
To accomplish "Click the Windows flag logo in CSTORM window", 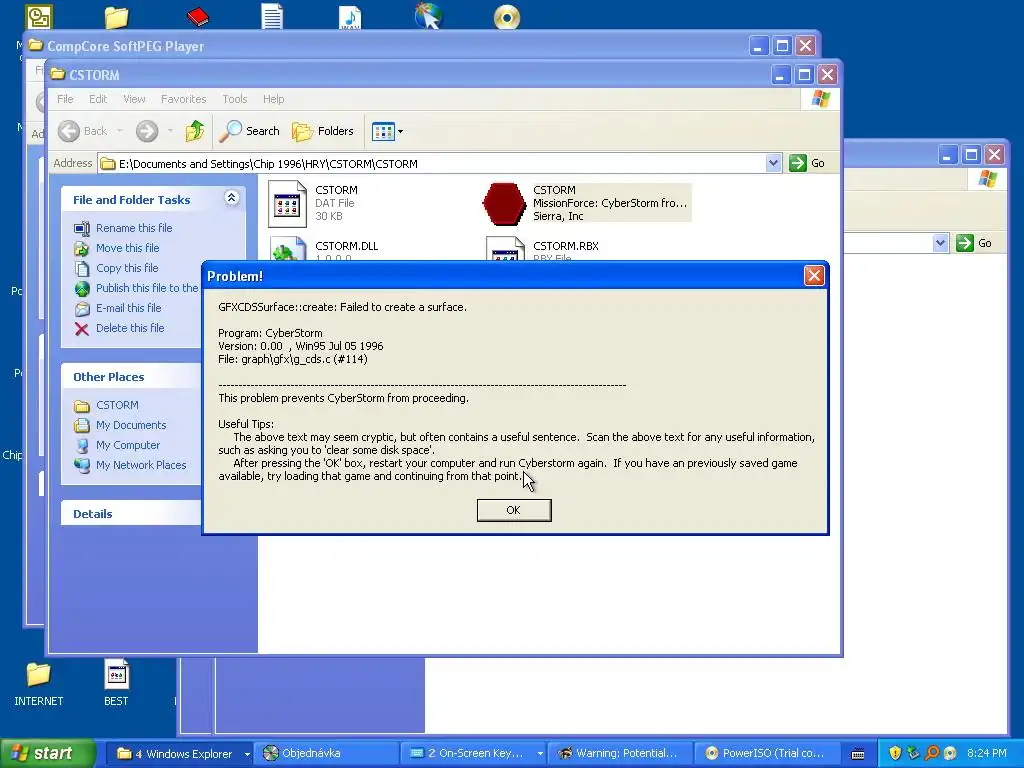I will (x=820, y=99).
